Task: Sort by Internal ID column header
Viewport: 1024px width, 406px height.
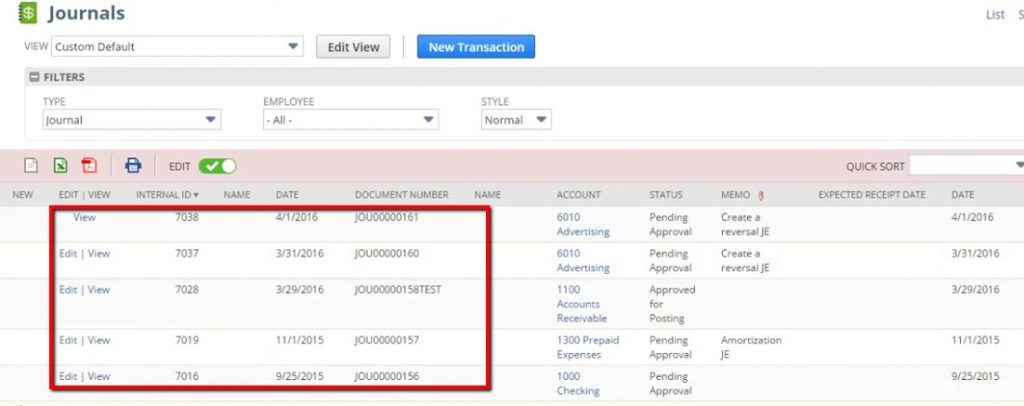Action: point(167,195)
